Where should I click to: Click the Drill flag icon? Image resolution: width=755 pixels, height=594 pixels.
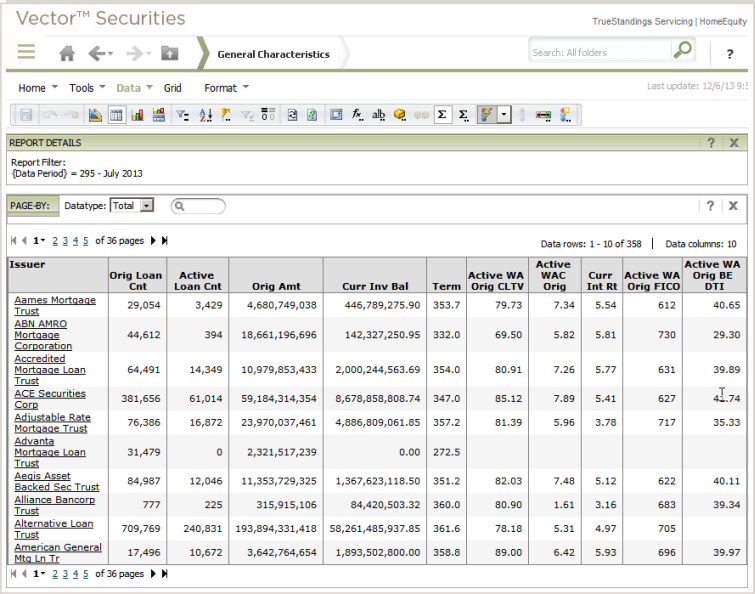click(225, 115)
